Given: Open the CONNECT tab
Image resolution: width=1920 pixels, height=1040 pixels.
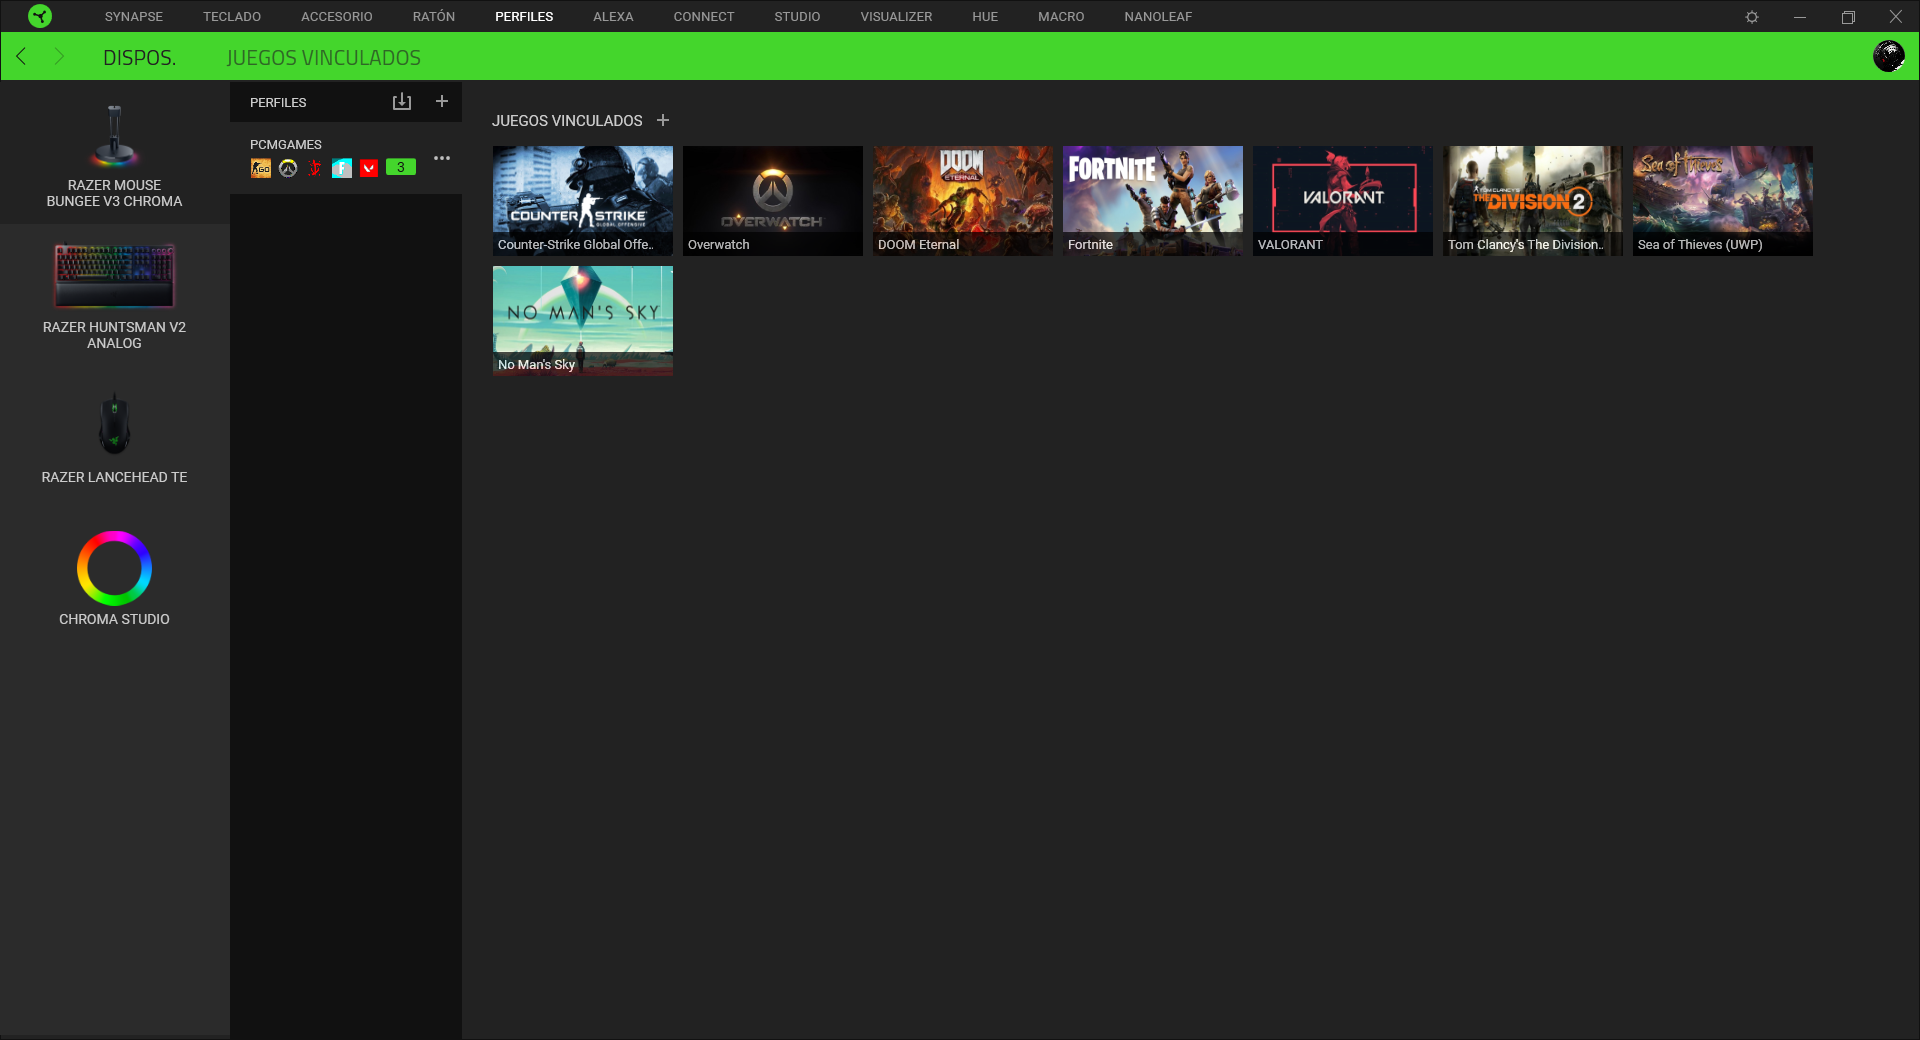Looking at the screenshot, I should [704, 17].
